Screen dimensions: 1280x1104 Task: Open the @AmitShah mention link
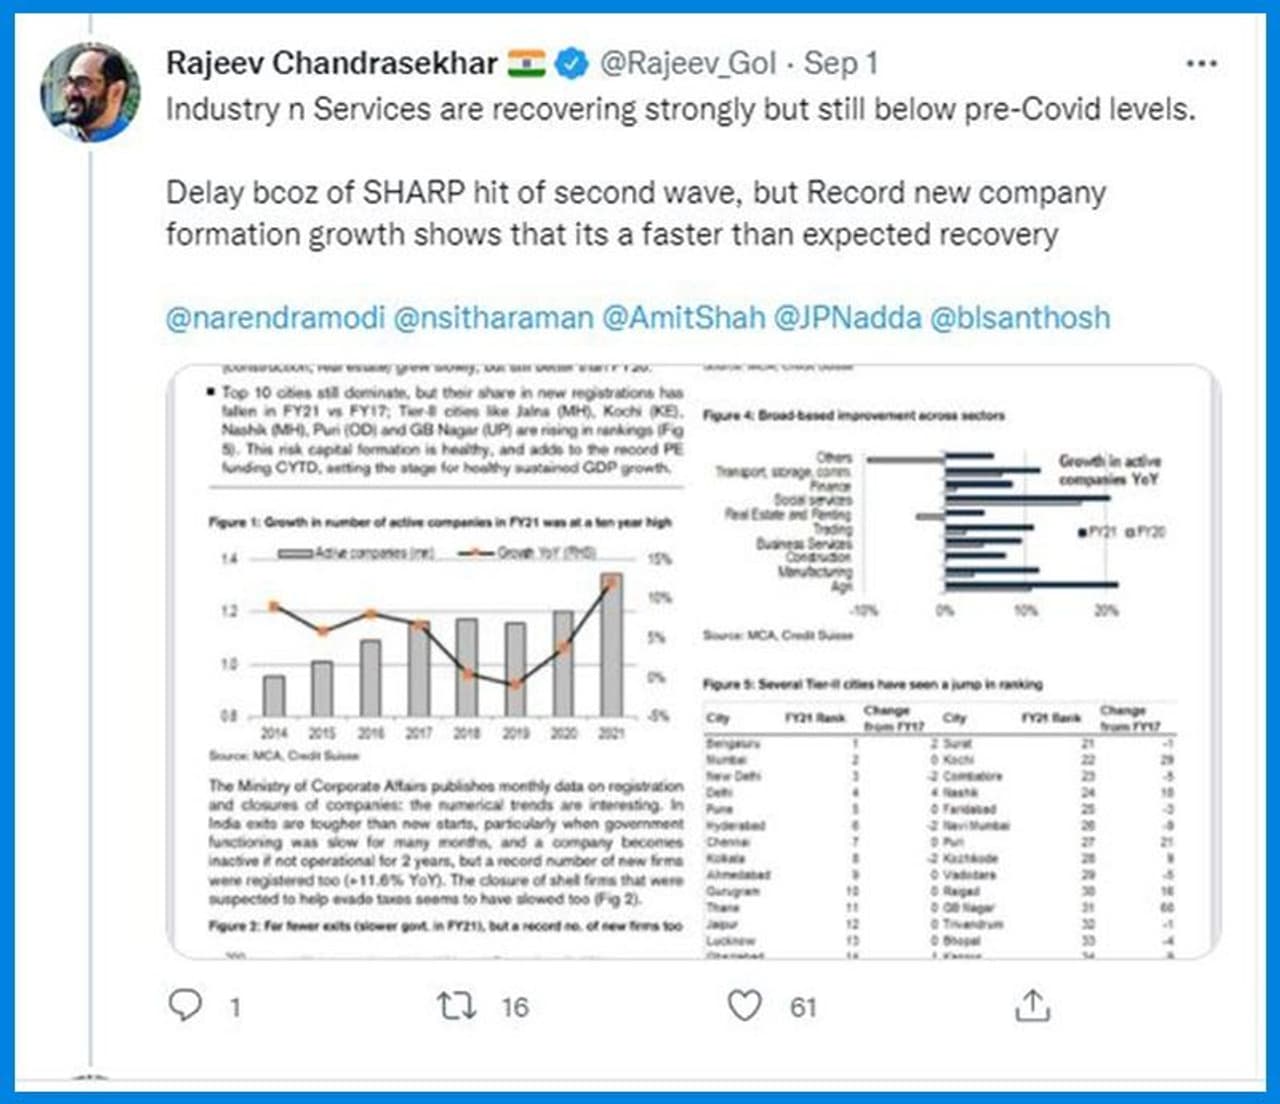(x=683, y=318)
